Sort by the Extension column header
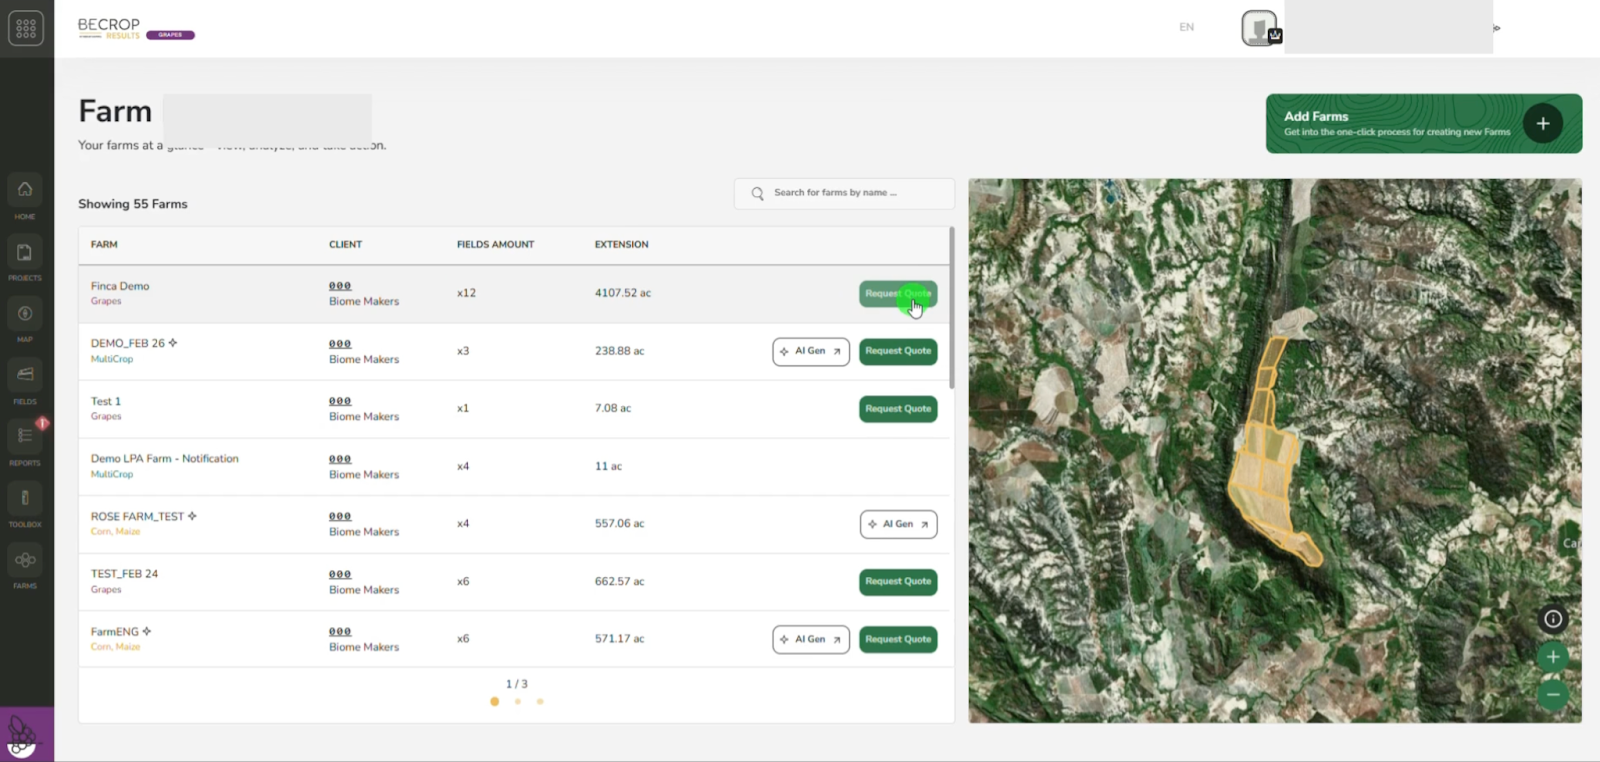Viewport: 1600px width, 762px height. point(621,245)
